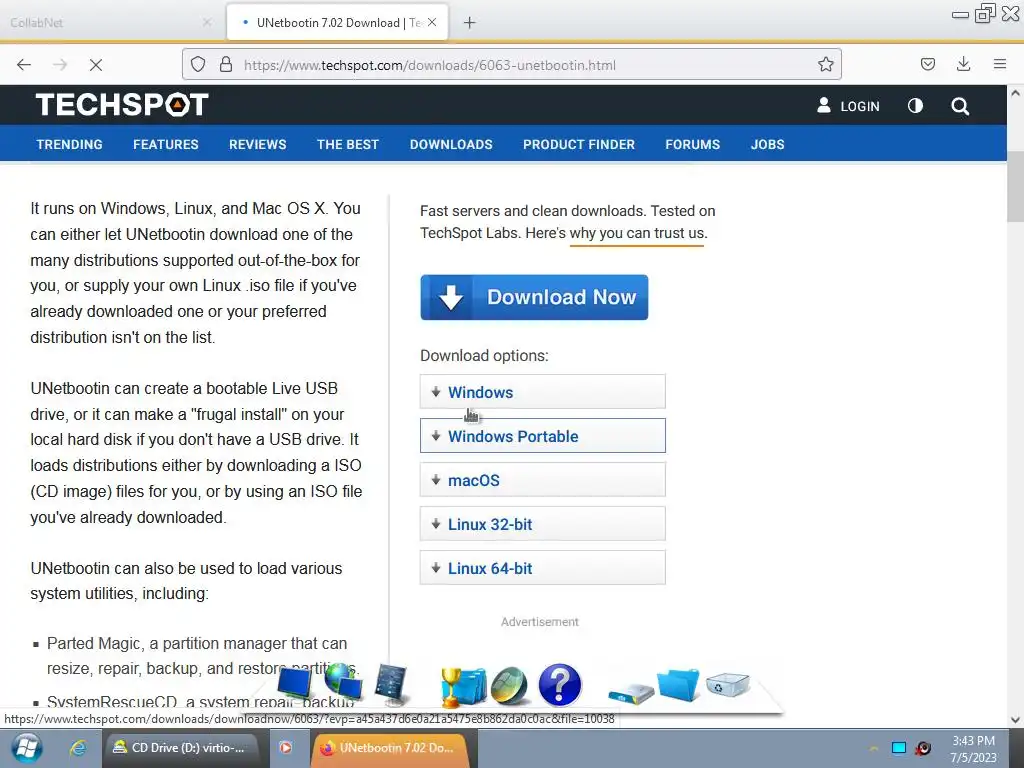Launch Internet Explorer from the taskbar

point(78,748)
